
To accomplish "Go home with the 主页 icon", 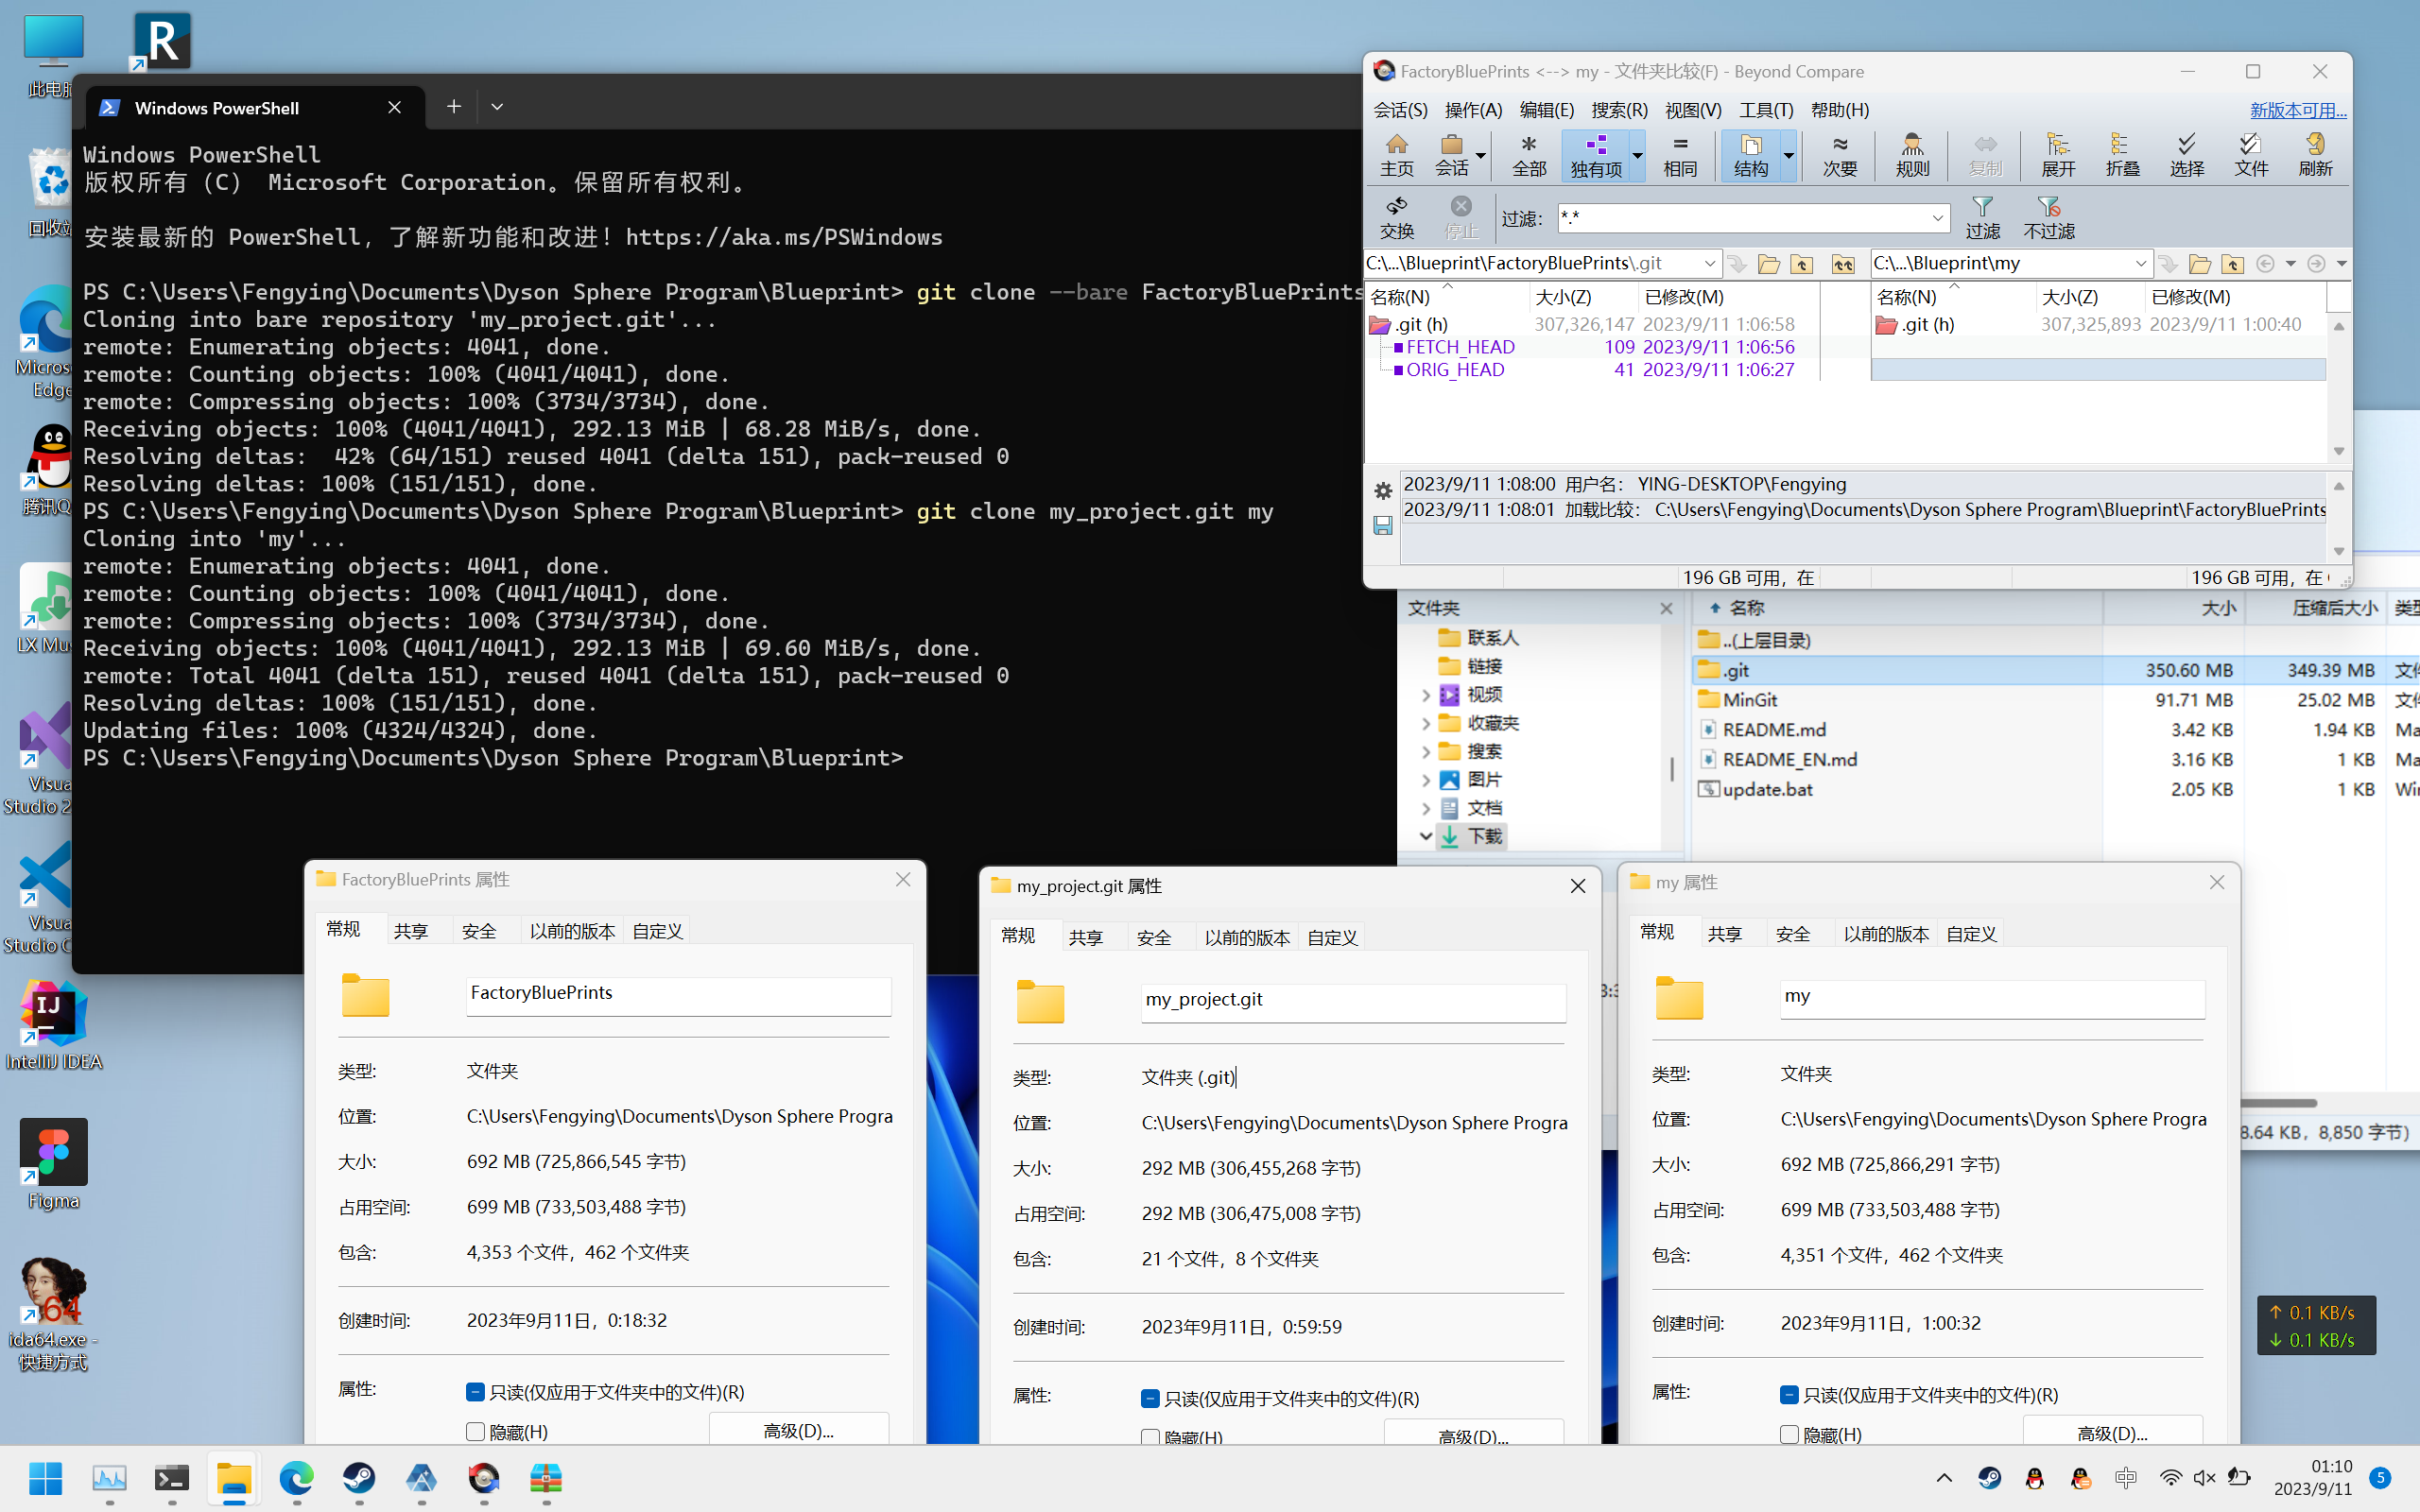I will point(1397,153).
